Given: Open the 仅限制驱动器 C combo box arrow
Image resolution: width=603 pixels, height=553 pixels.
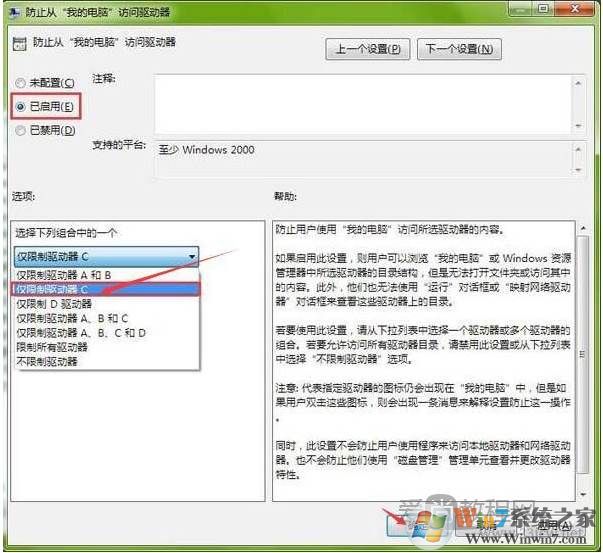Looking at the screenshot, I should point(192,257).
